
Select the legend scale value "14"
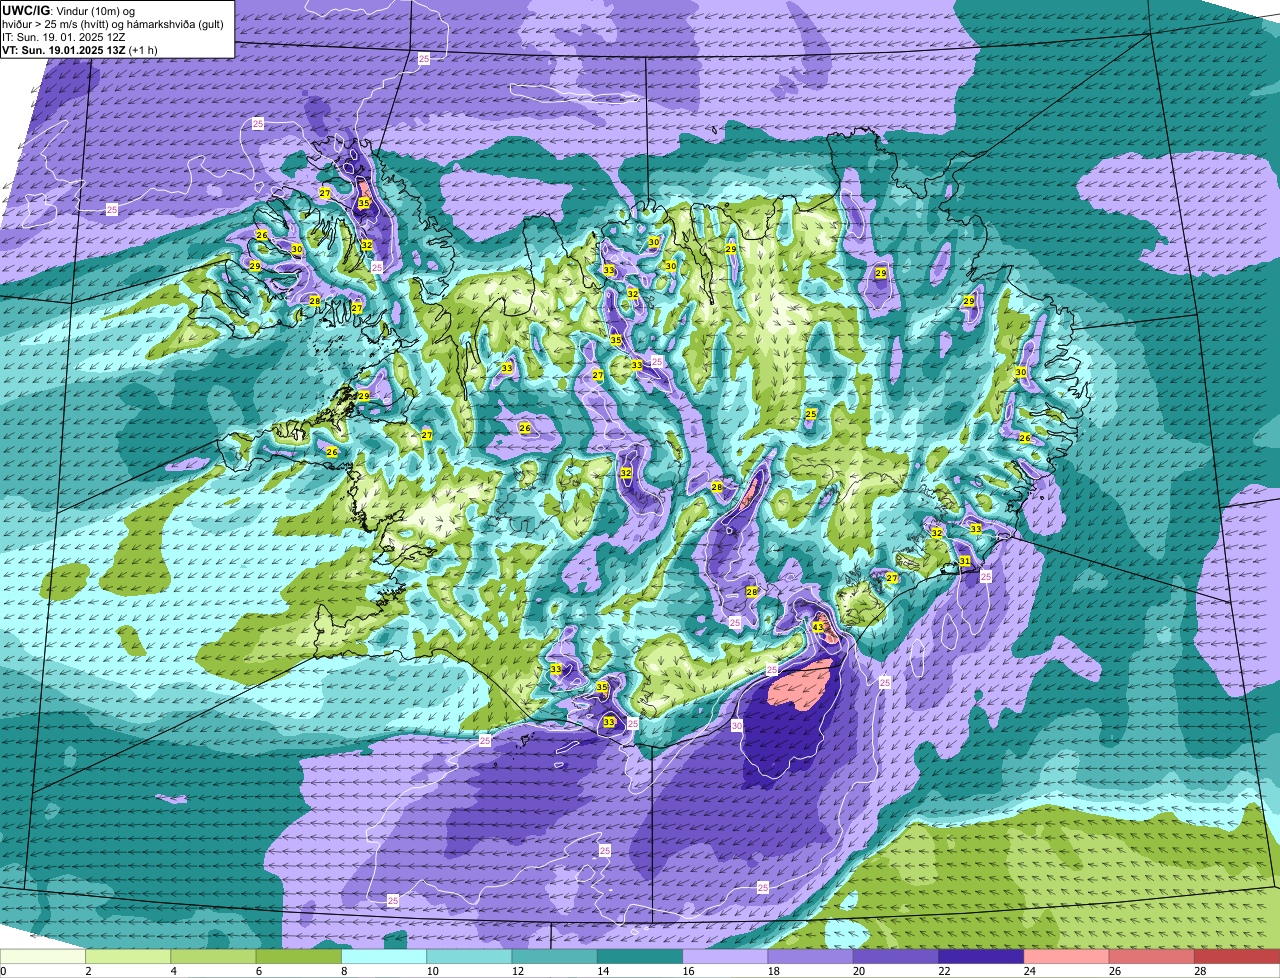(x=602, y=971)
